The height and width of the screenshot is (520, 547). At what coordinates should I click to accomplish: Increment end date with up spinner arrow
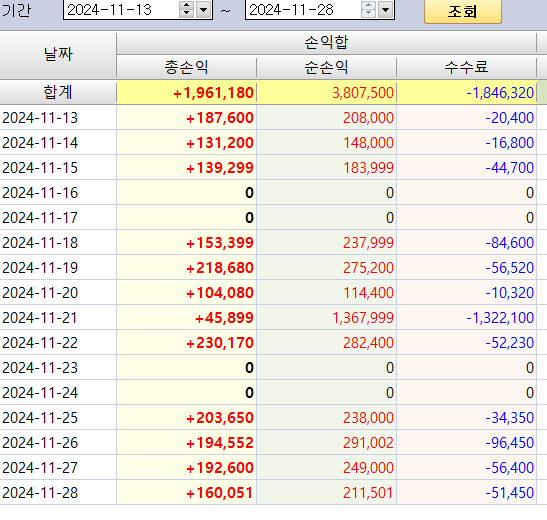pyautogui.click(x=368, y=6)
